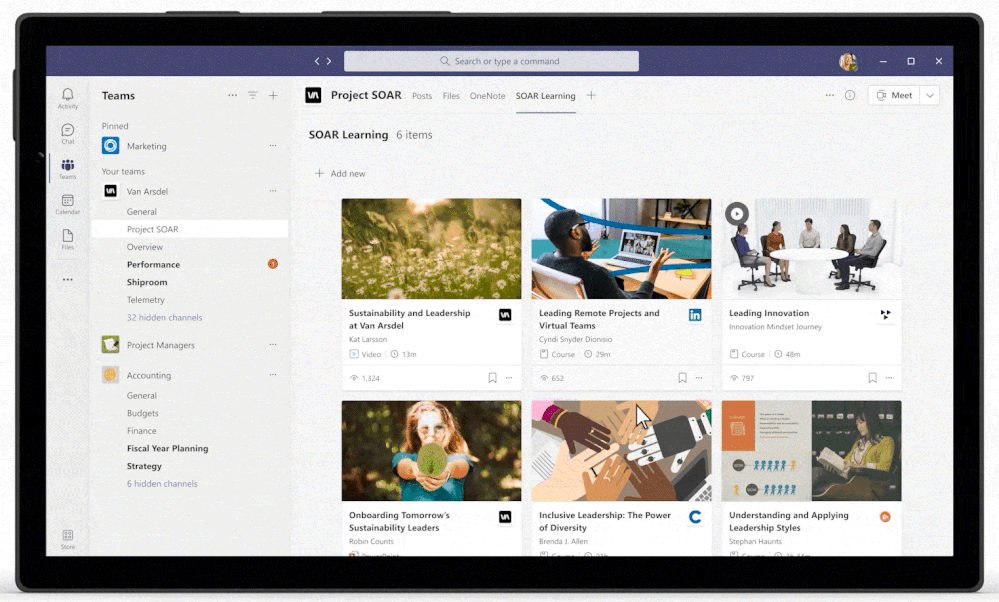Bookmark Leading Remote Projects and Virtual Teams

pos(682,378)
